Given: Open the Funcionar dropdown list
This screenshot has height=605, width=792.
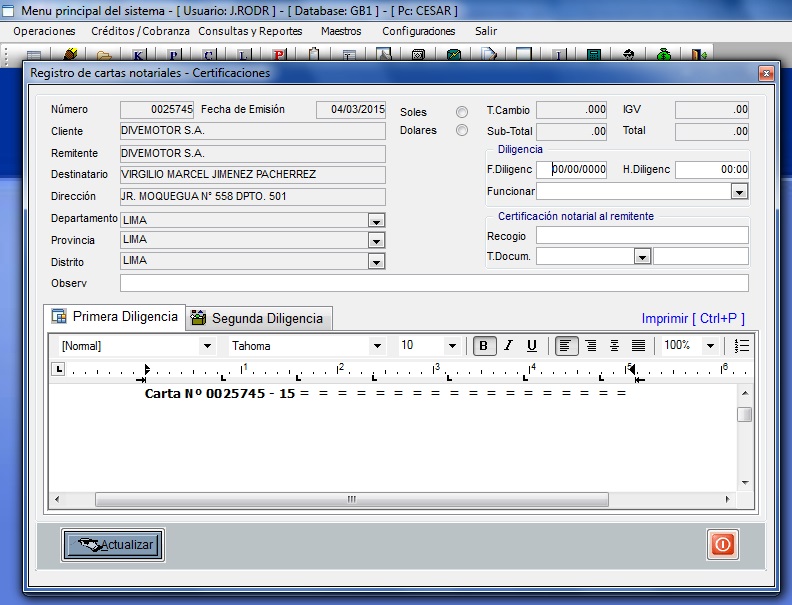Looking at the screenshot, I should coord(739,192).
